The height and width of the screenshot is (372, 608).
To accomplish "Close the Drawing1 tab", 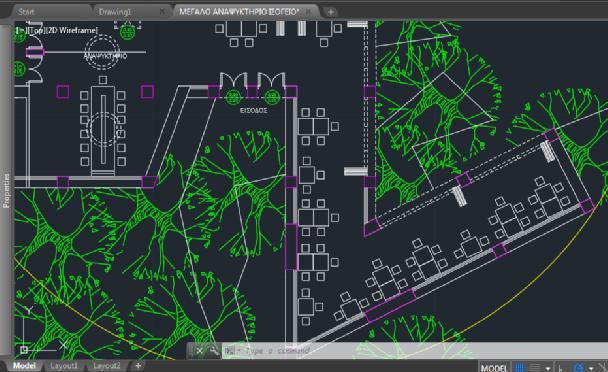I will (162, 12).
